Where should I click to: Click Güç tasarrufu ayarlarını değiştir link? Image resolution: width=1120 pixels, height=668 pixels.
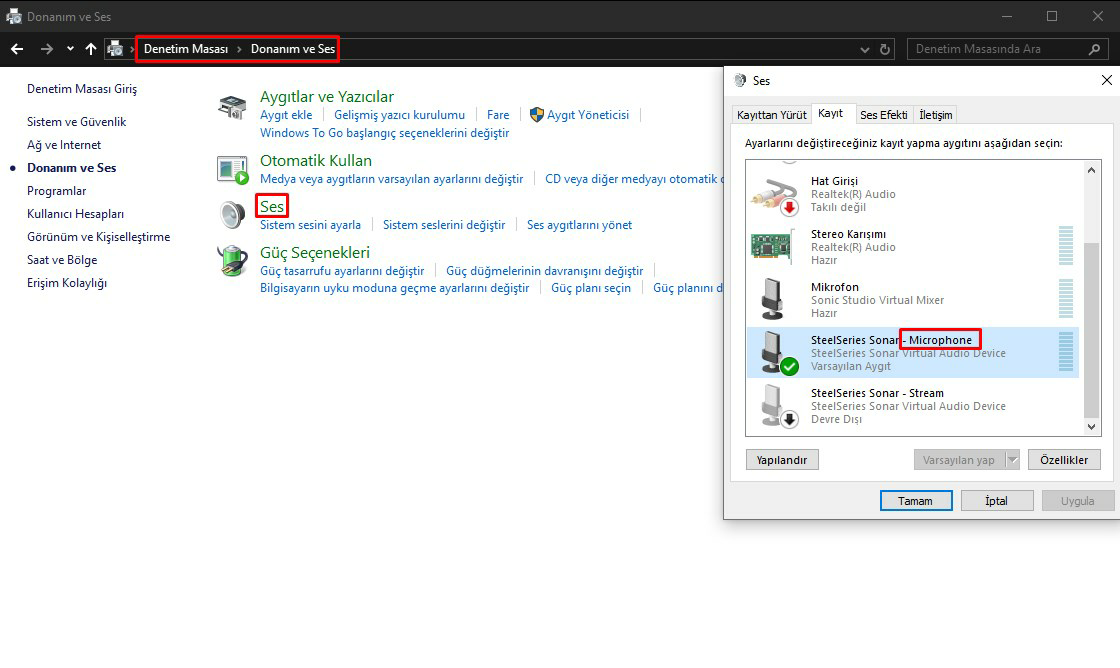pyautogui.click(x=342, y=271)
